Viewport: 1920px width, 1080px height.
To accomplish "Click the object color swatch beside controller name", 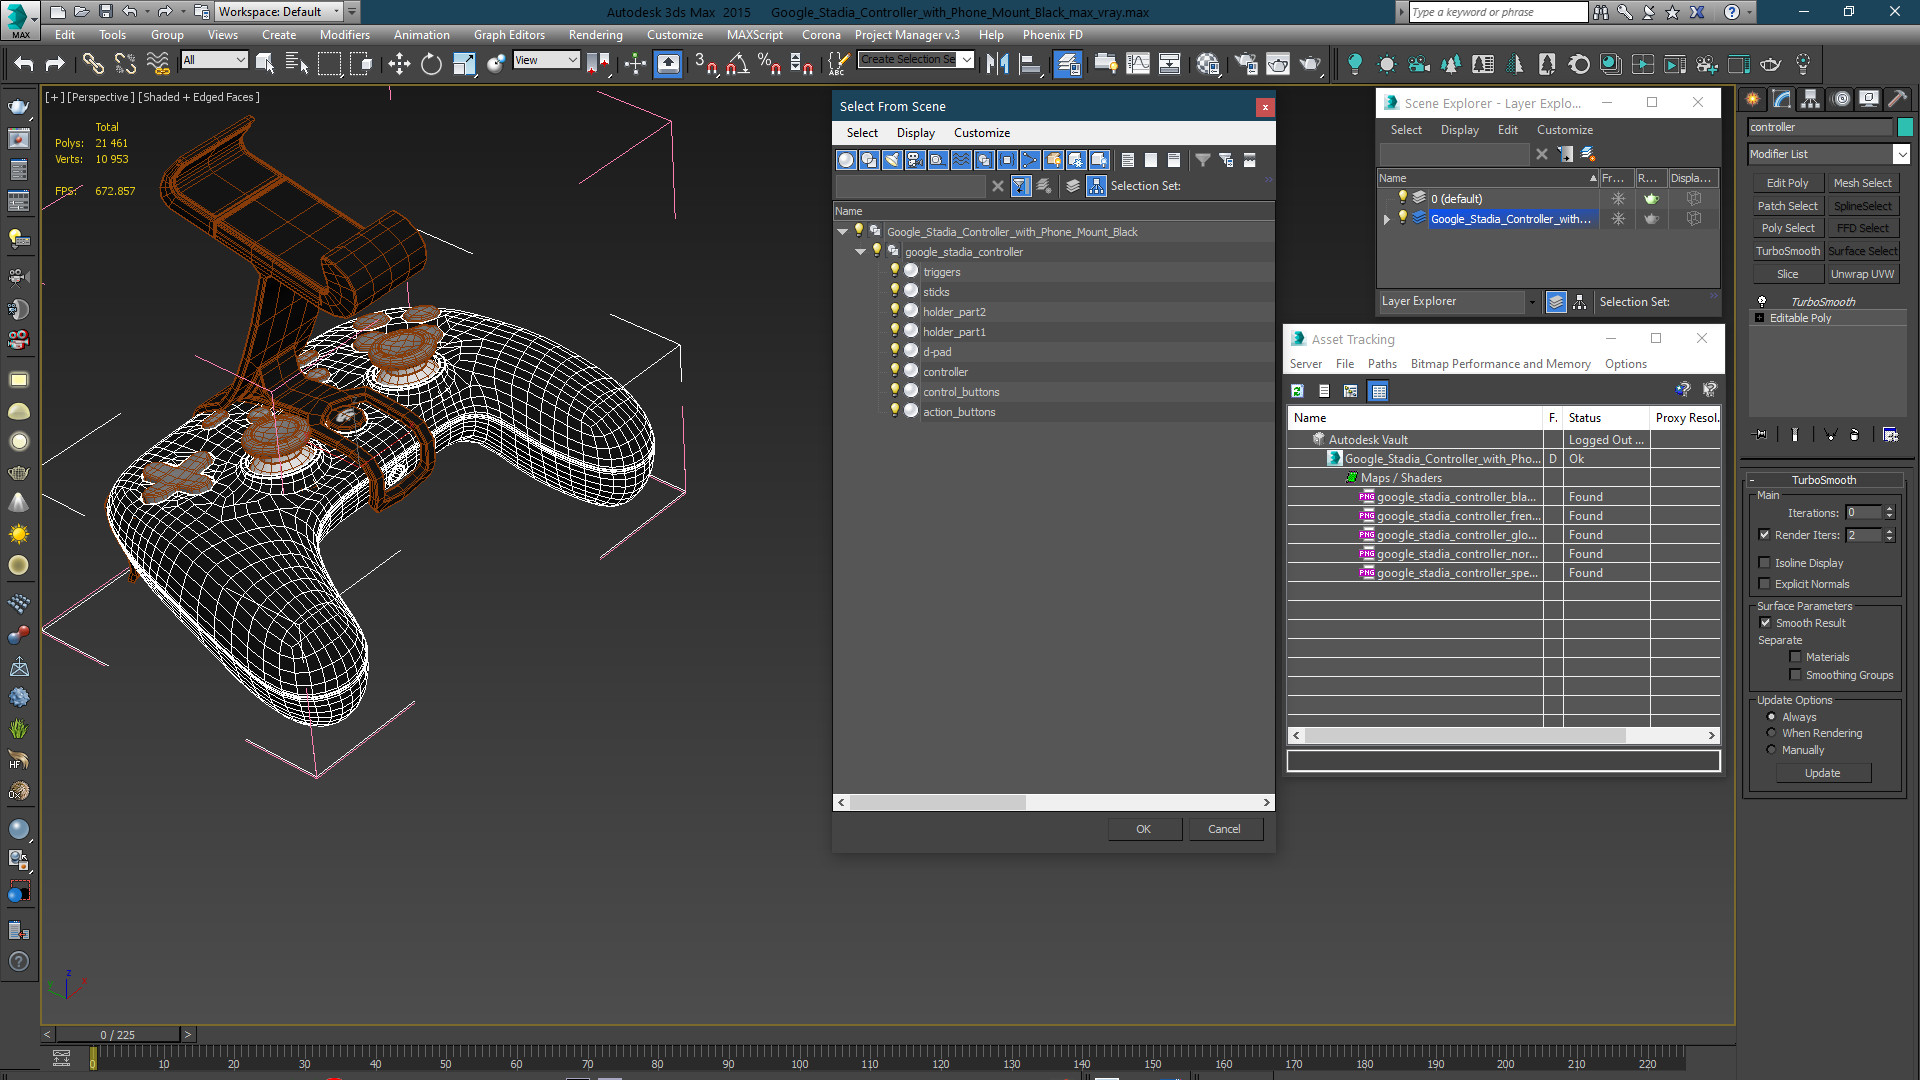I will coord(1905,127).
